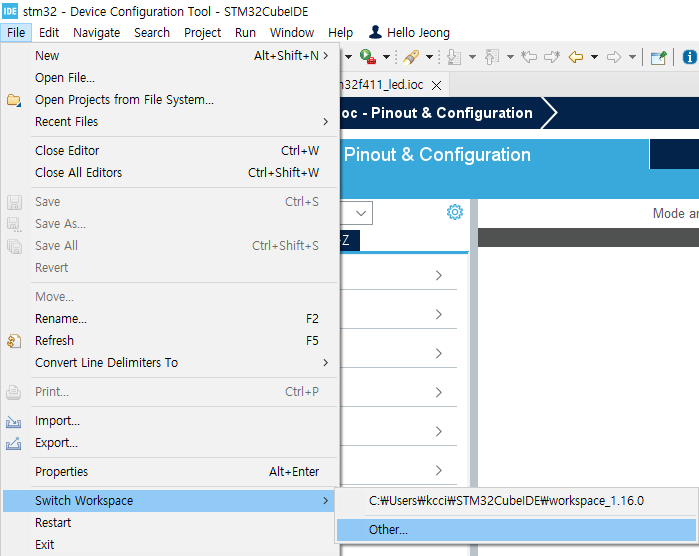Open the Help menu
Screen dimensions: 699x556
(x=341, y=33)
